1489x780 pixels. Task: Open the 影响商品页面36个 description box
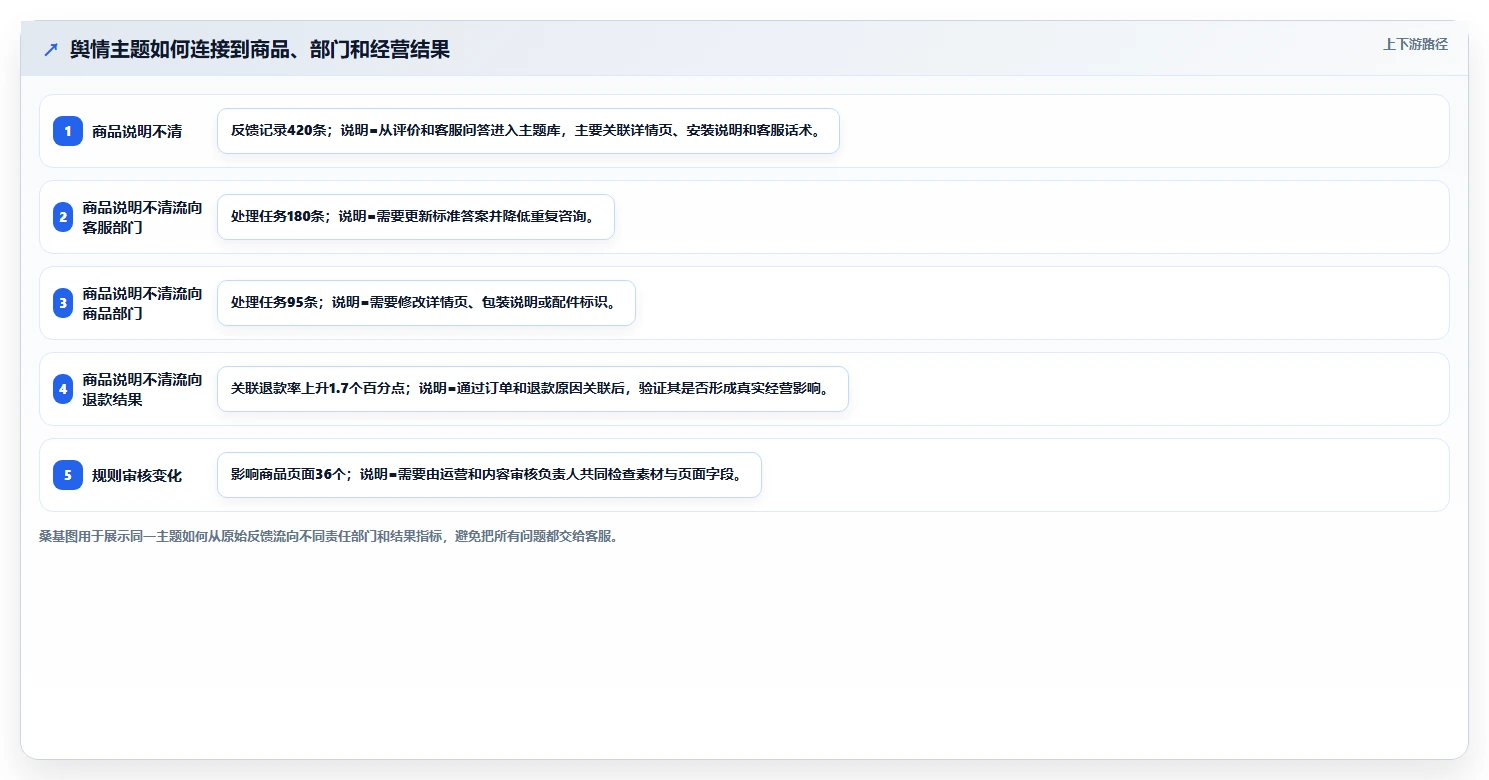click(489, 475)
